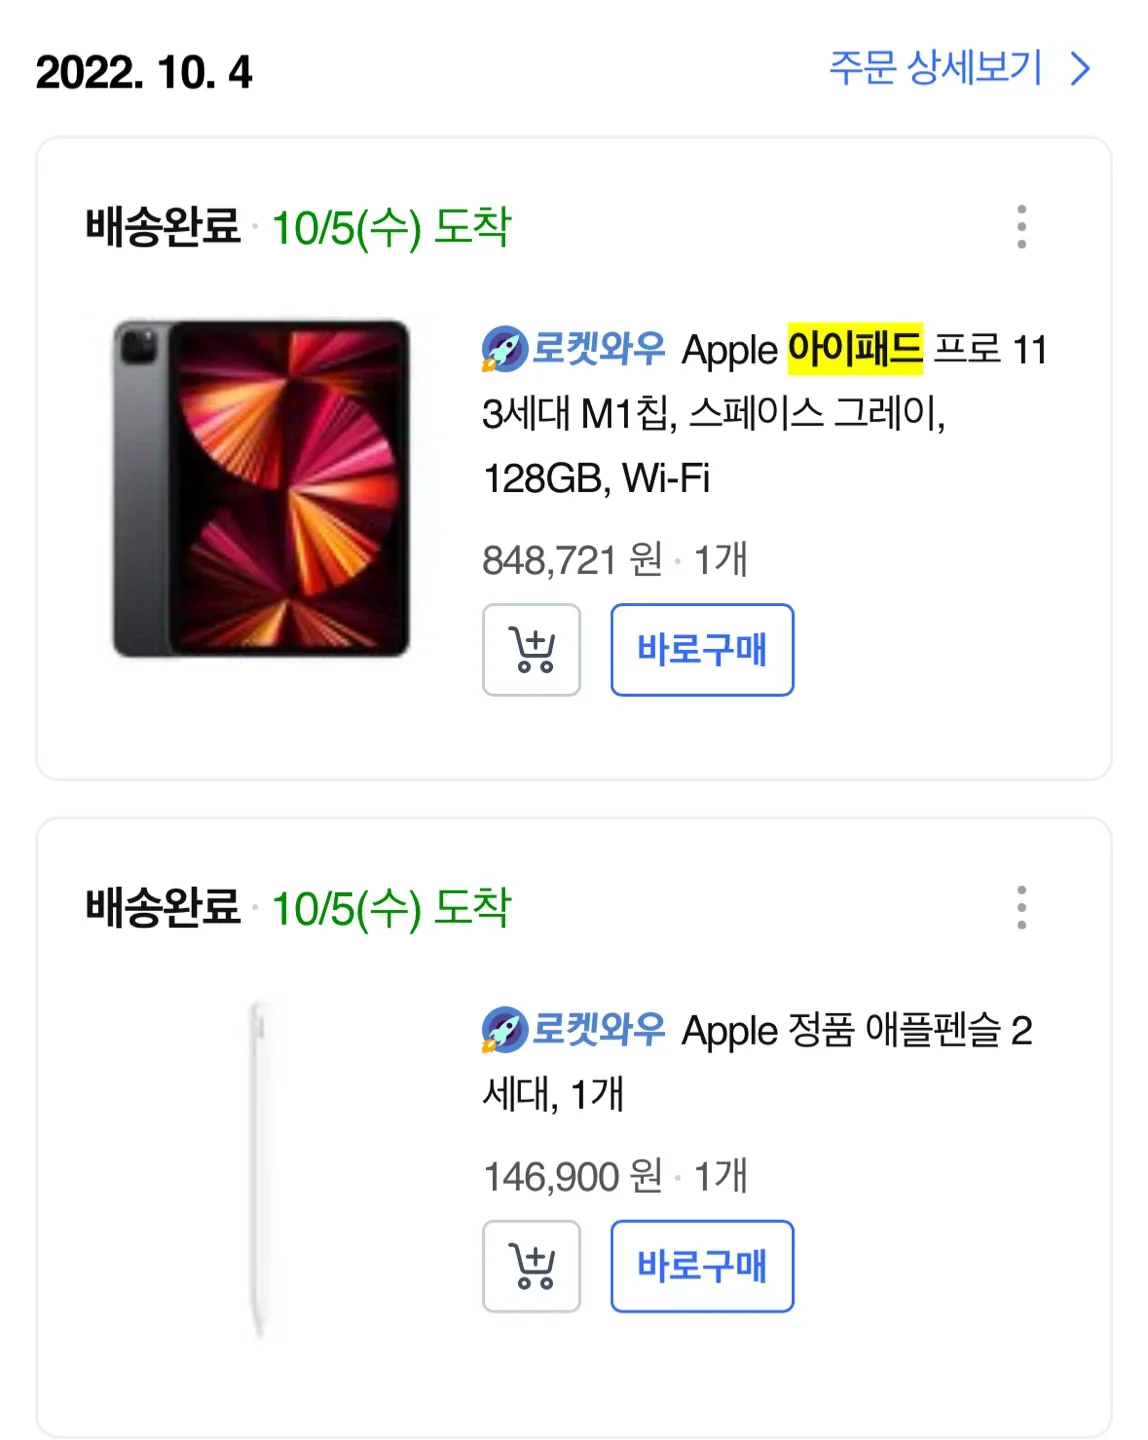The height and width of the screenshot is (1440, 1148).
Task: Click the 146,900 원 price text
Action: (572, 1177)
